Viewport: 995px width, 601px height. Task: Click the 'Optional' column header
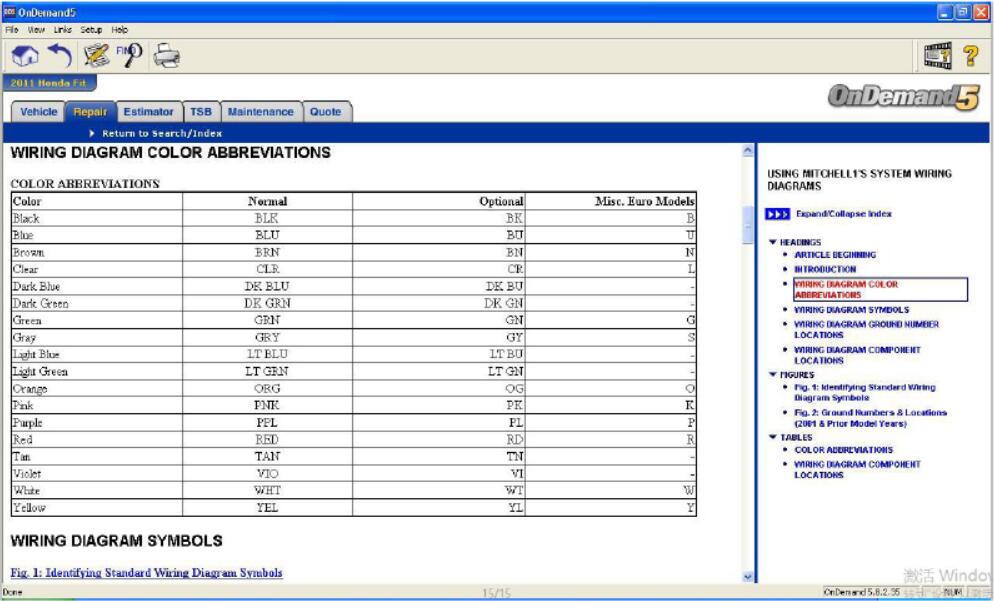[x=438, y=201]
